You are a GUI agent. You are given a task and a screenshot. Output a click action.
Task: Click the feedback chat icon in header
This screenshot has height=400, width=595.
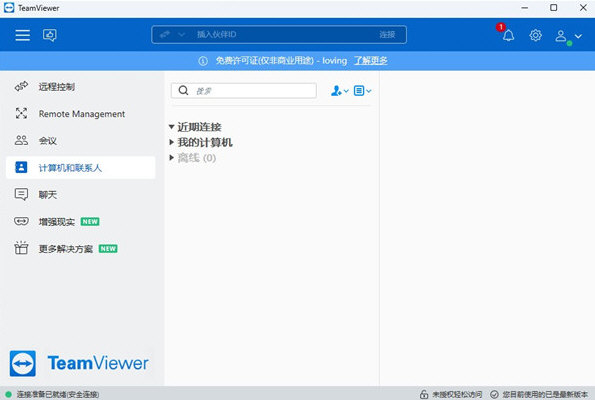(x=50, y=35)
